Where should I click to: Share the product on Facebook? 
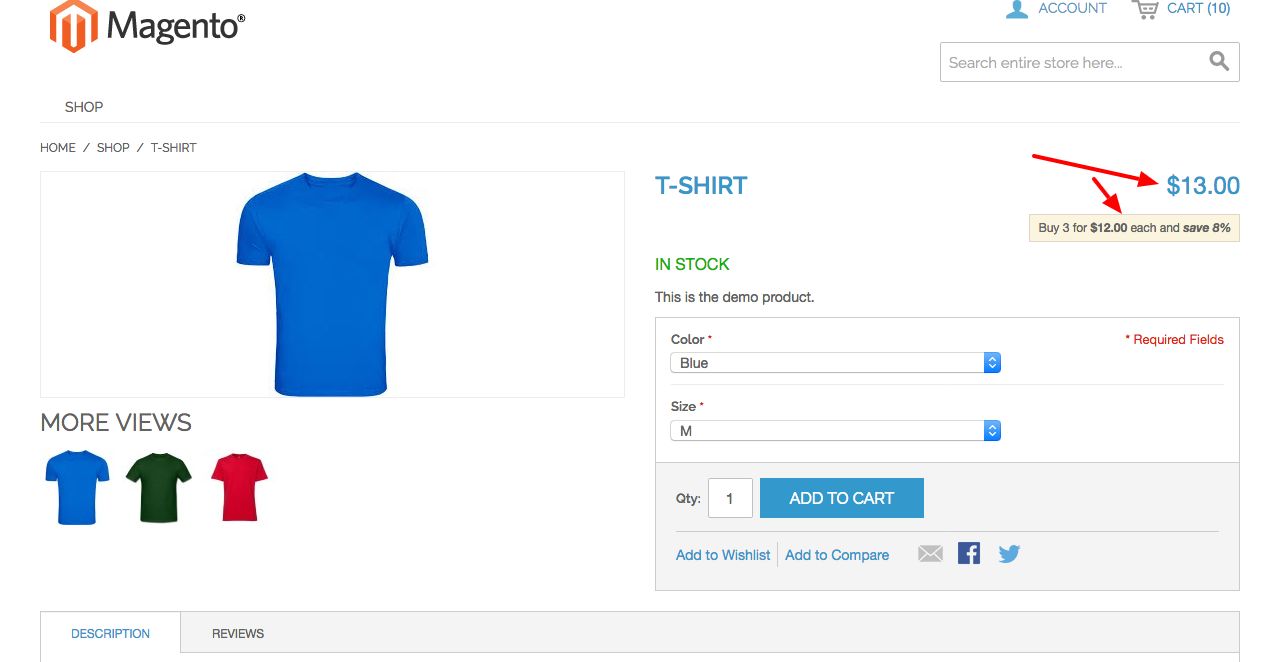[x=969, y=553]
